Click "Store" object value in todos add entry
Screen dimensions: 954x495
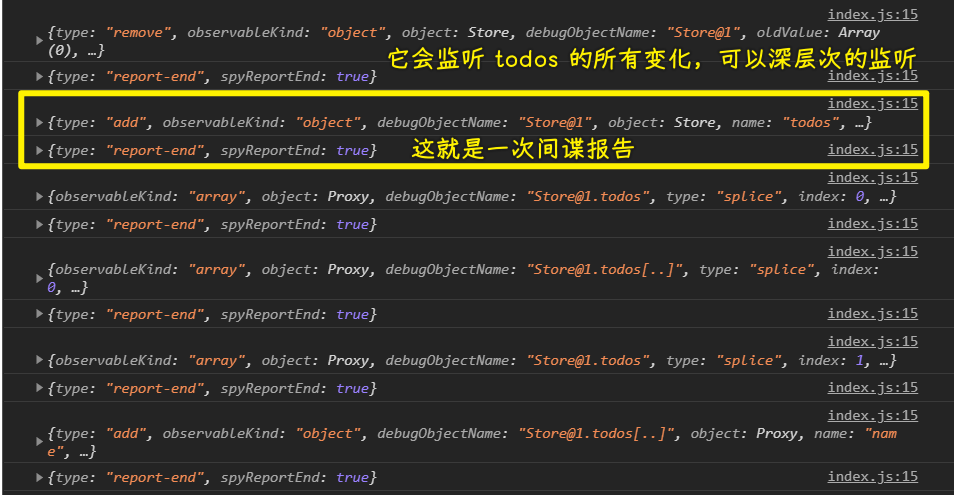[694, 123]
